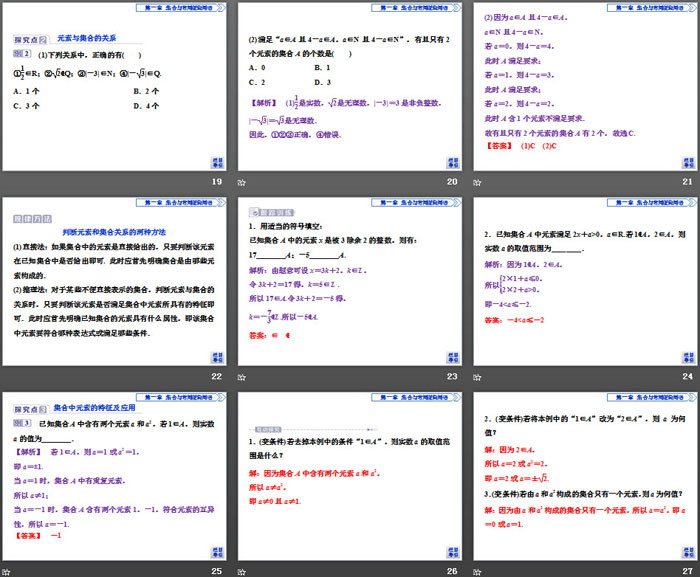
Task: Select slide 27 thumbnail with variation questions 2 and 3
Action: click(585, 476)
